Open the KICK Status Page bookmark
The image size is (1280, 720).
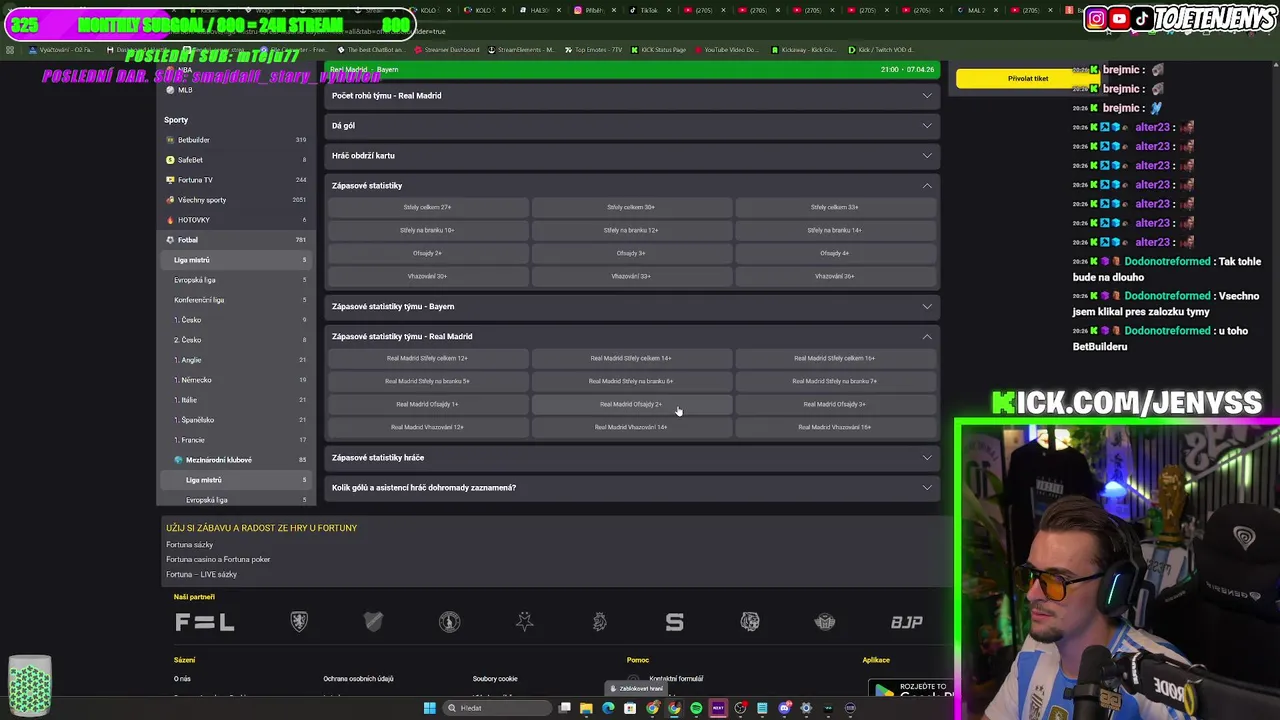(x=659, y=50)
